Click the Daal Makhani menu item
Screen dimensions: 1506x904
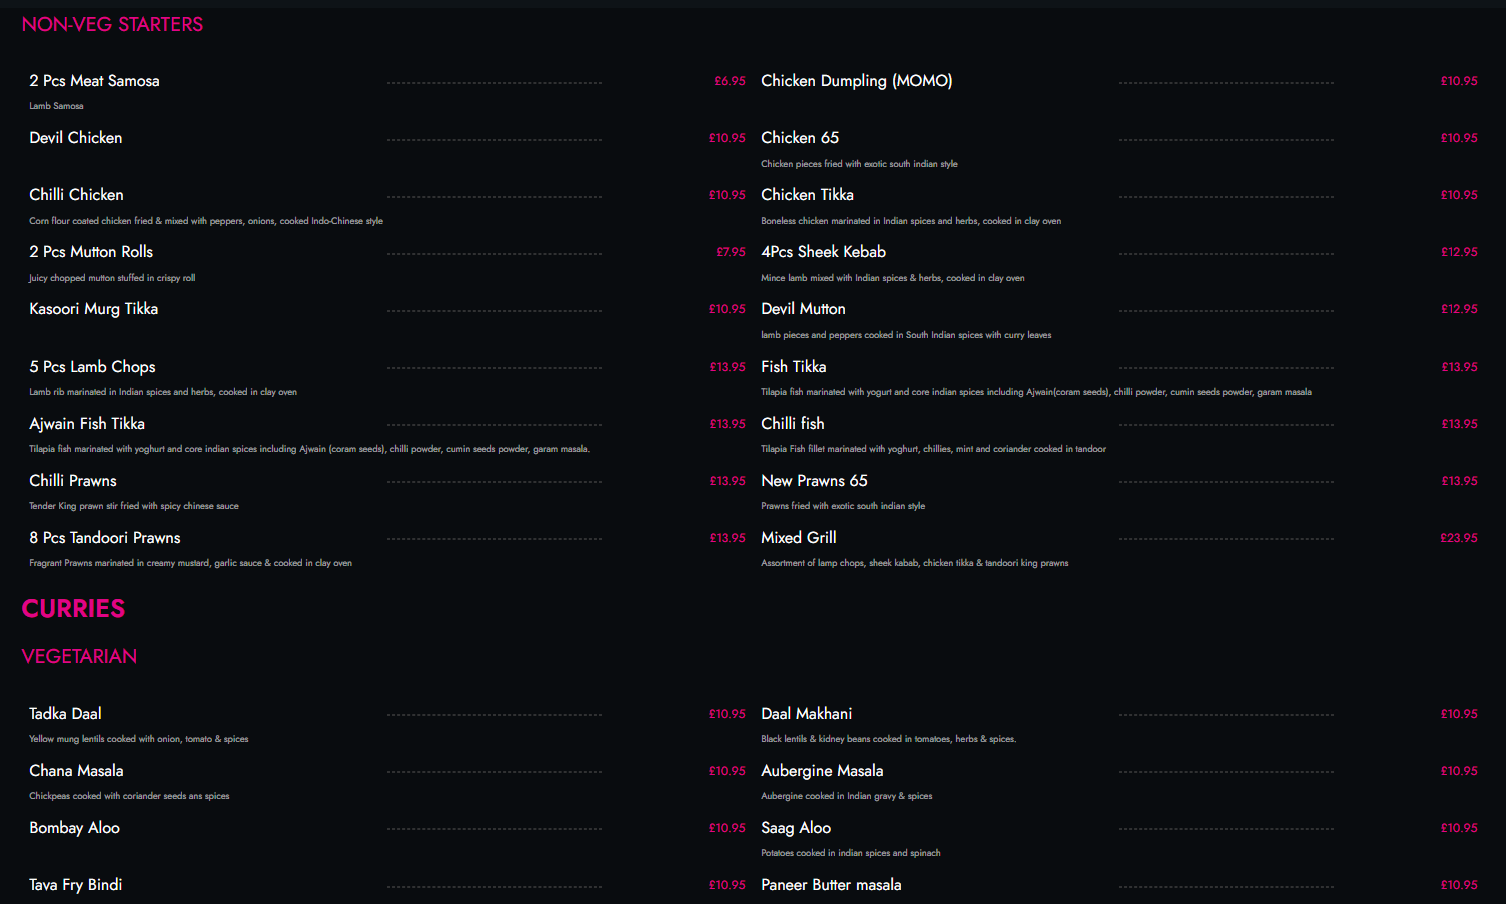tap(806, 714)
